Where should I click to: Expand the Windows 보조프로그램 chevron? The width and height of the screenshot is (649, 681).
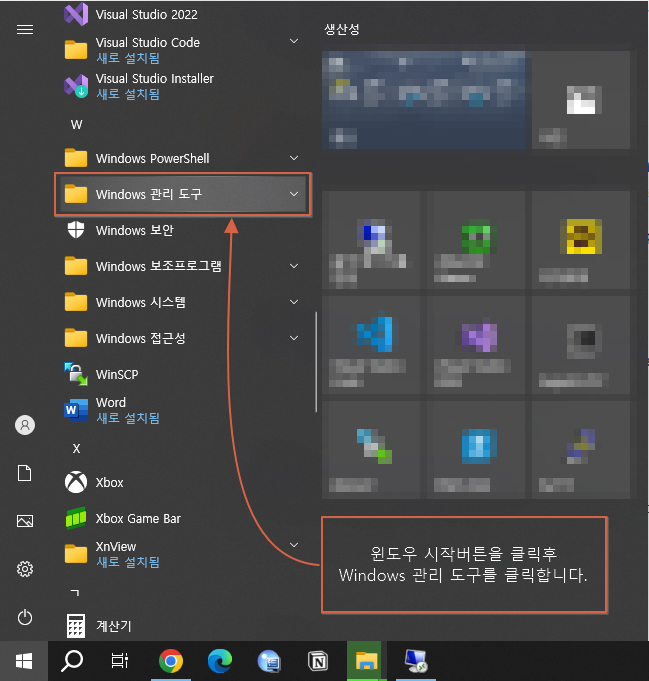pos(294,266)
